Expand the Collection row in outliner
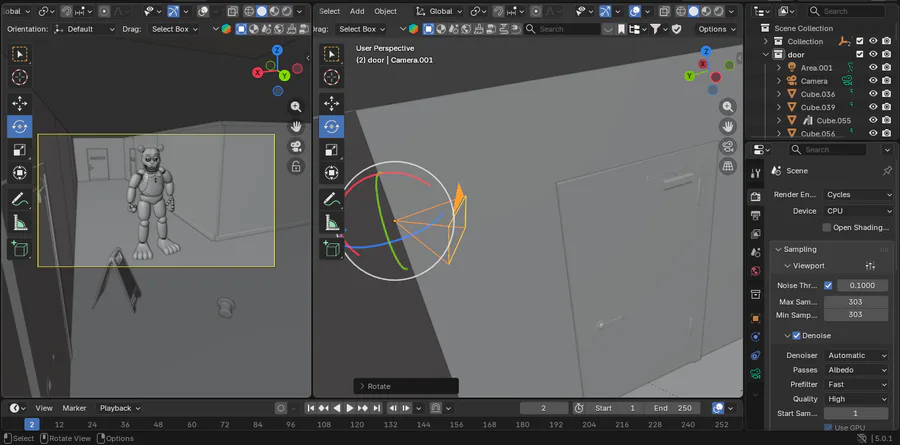 (766, 41)
